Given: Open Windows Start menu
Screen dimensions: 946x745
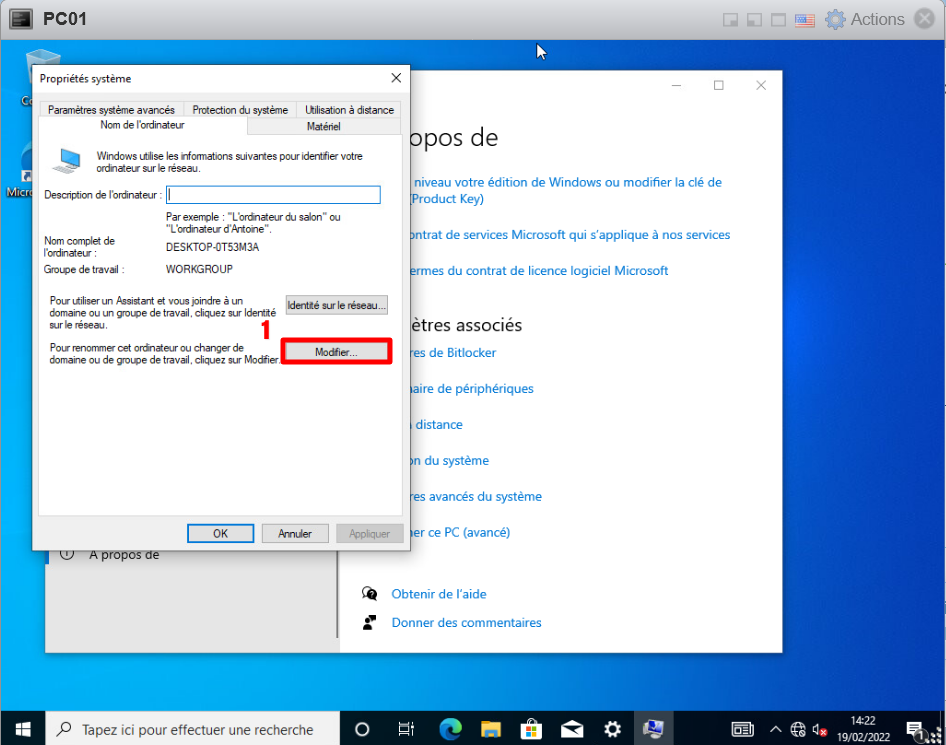Looking at the screenshot, I should click(x=22, y=729).
